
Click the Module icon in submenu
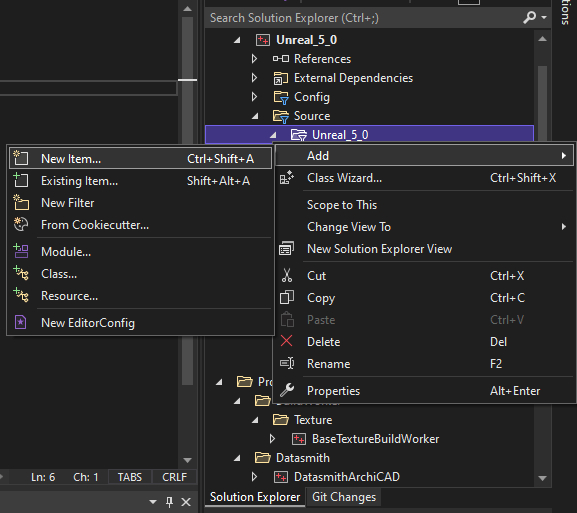pos(21,251)
